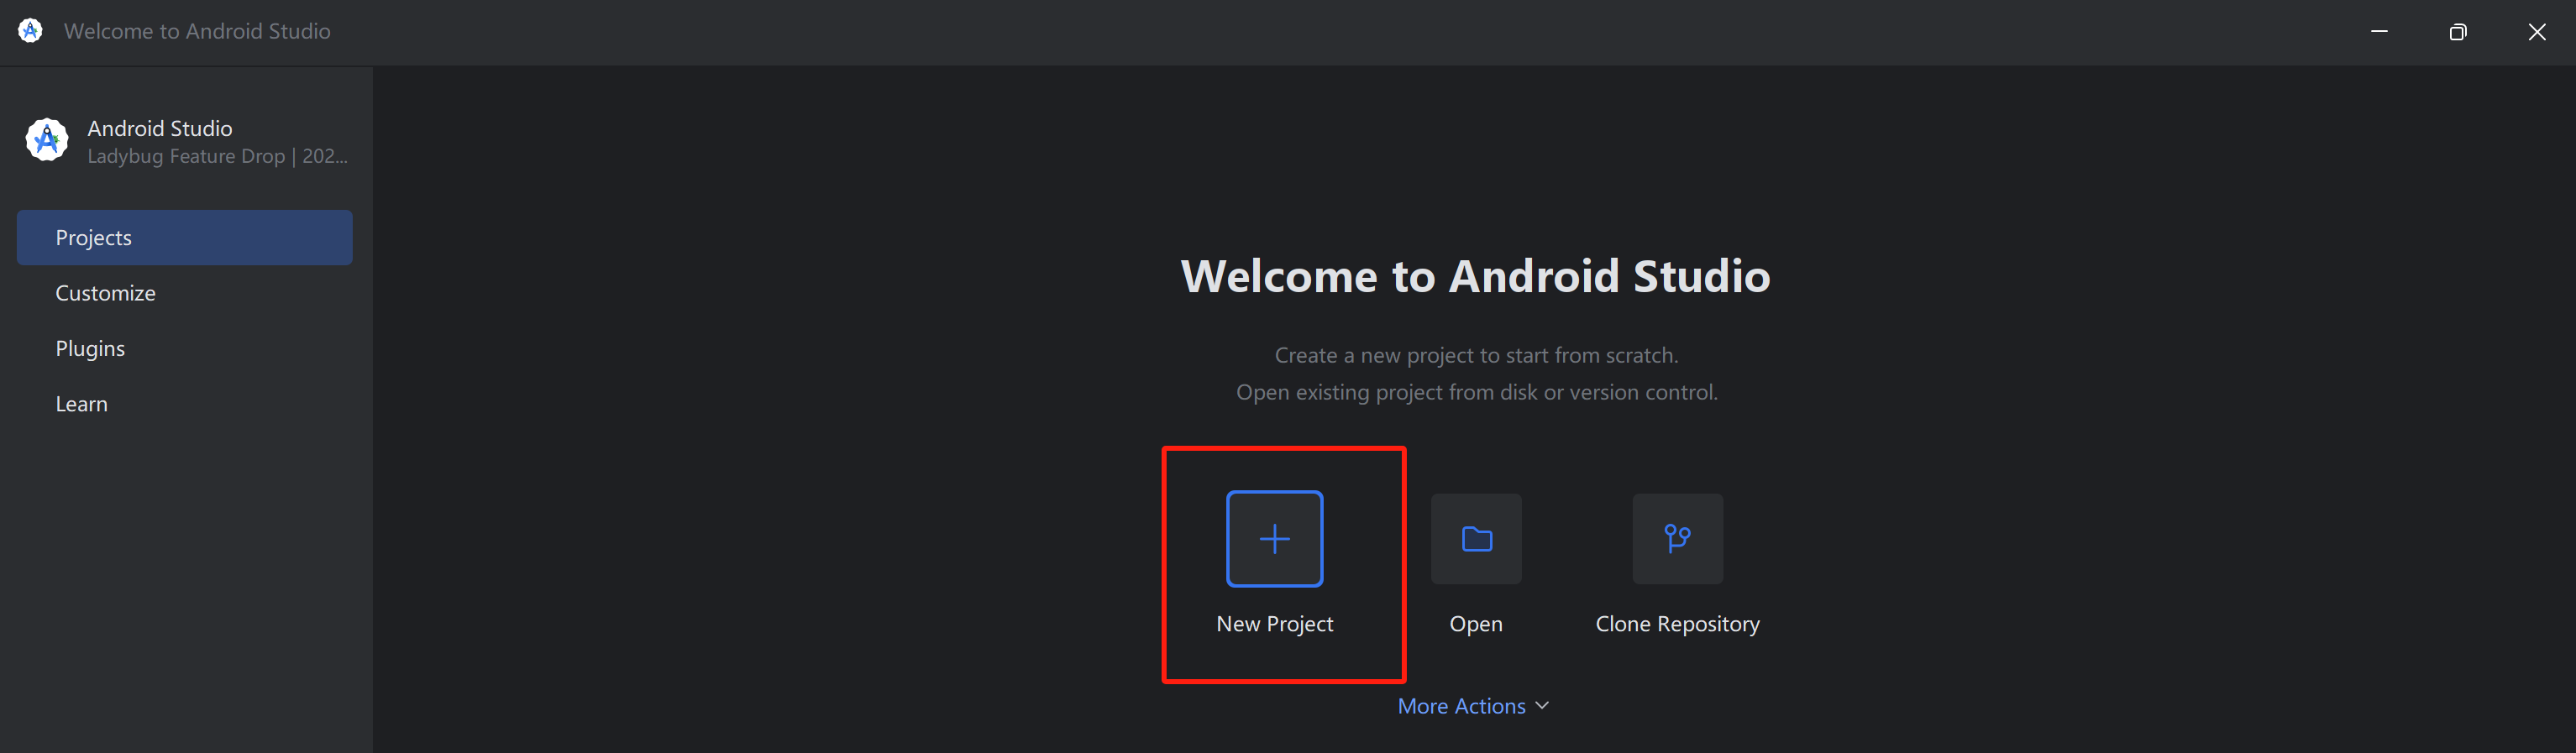Click 'Open existing project from disk' text
Image resolution: width=2576 pixels, height=753 pixels.
click(x=1476, y=392)
